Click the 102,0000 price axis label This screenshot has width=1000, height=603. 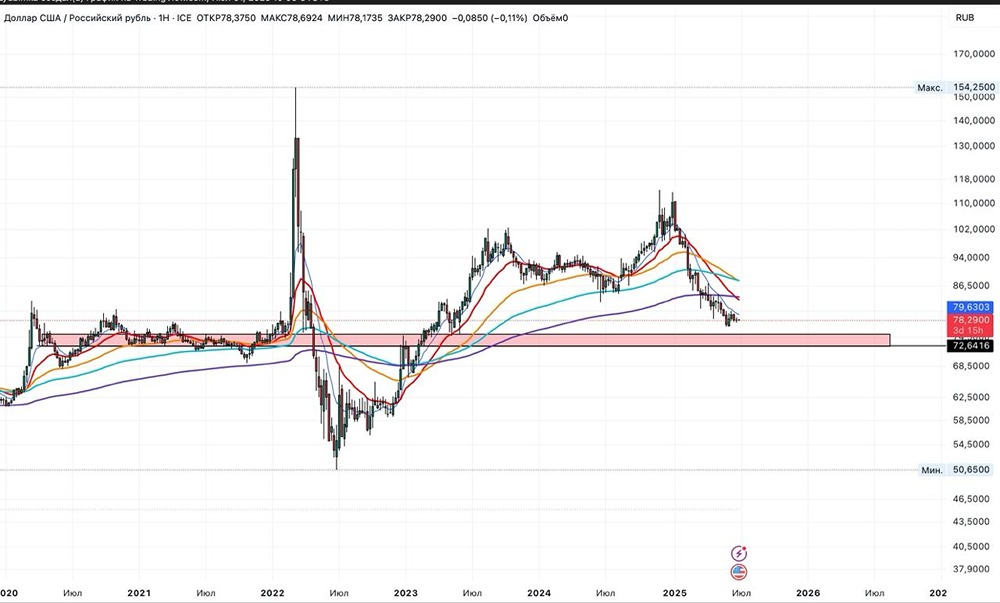974,229
